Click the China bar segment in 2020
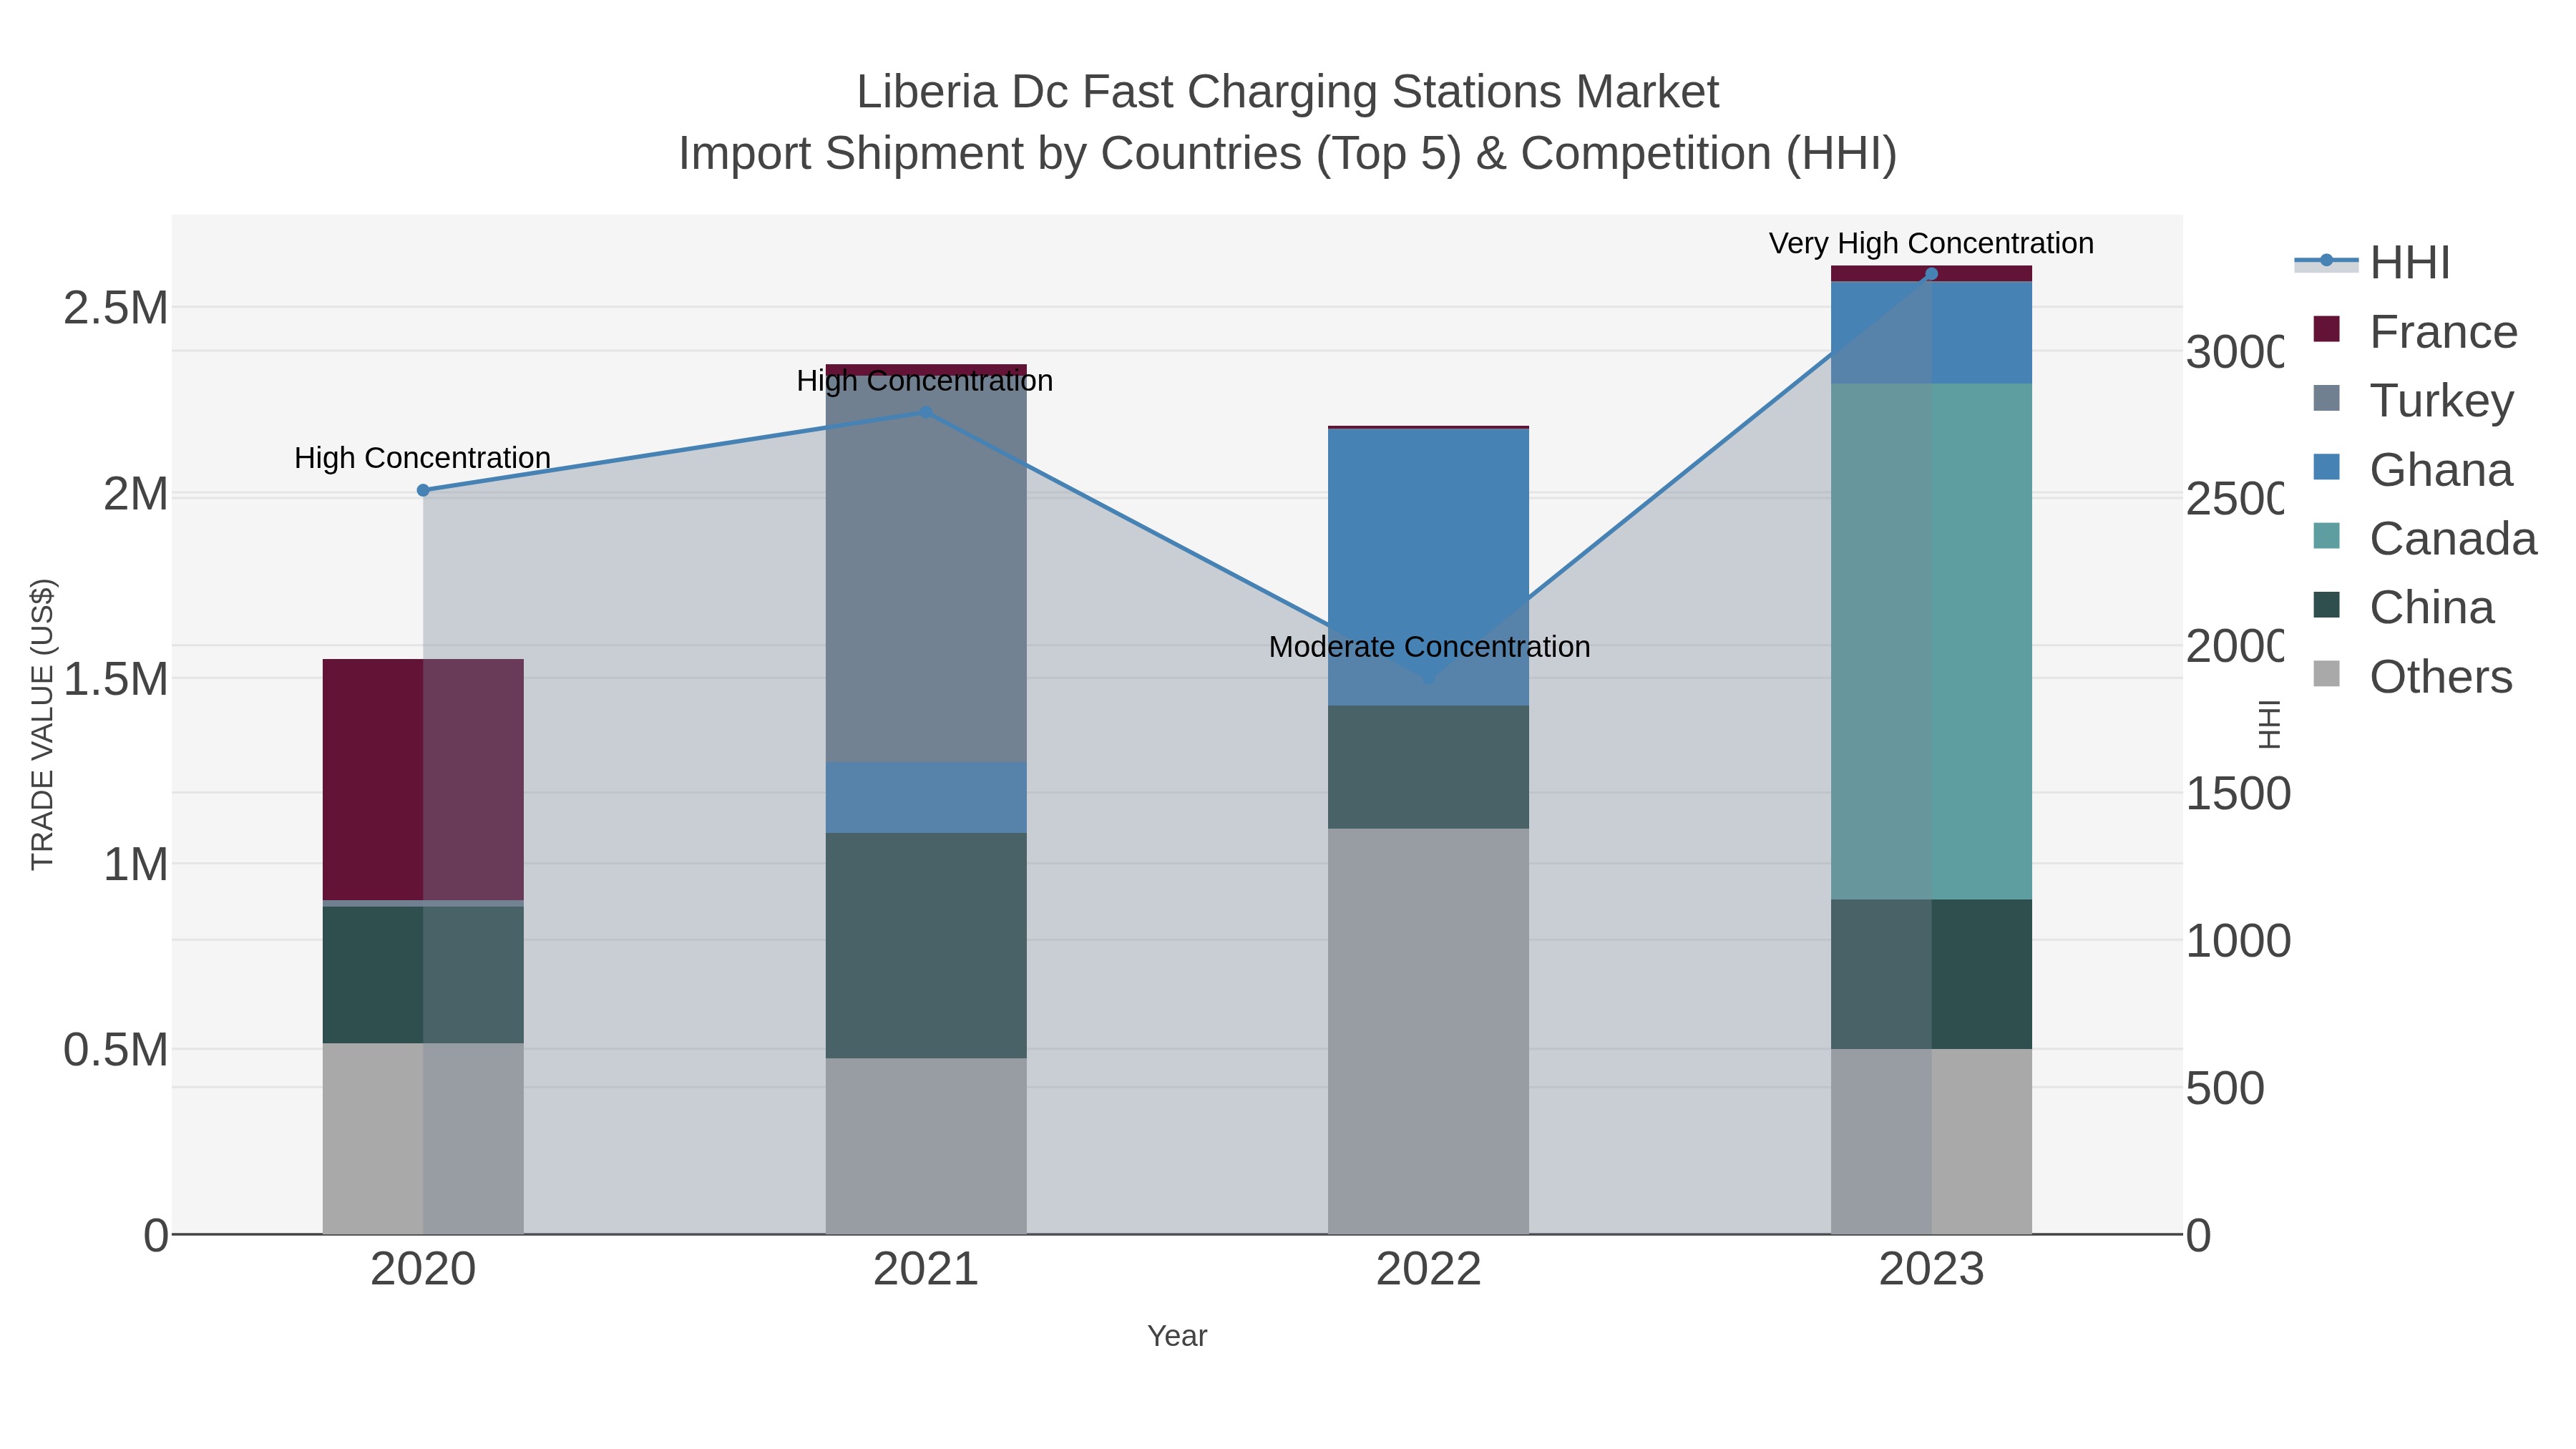This screenshot has height=1449, width=2576. (423, 975)
